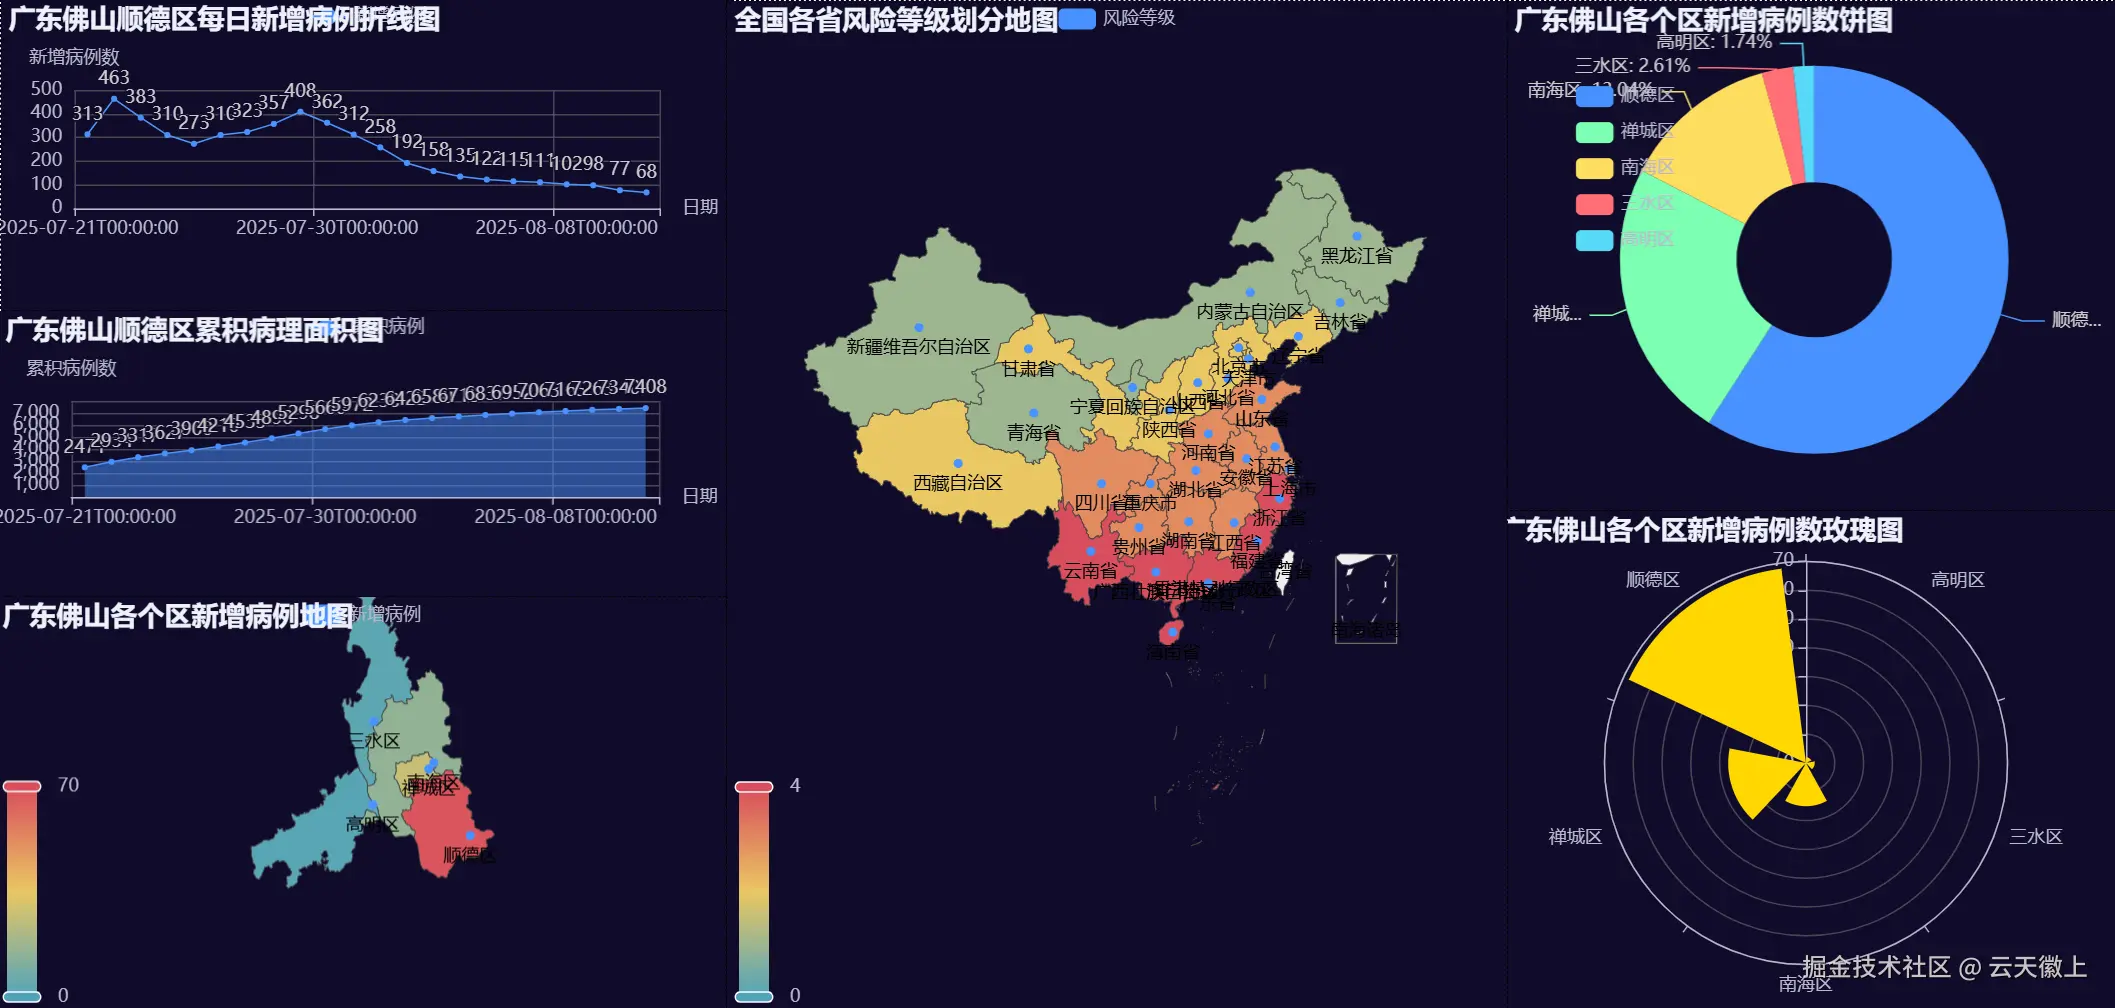Click the 新增病例数 y-axis title of the line chart
The width and height of the screenshot is (2115, 1008).
pyautogui.click(x=74, y=57)
